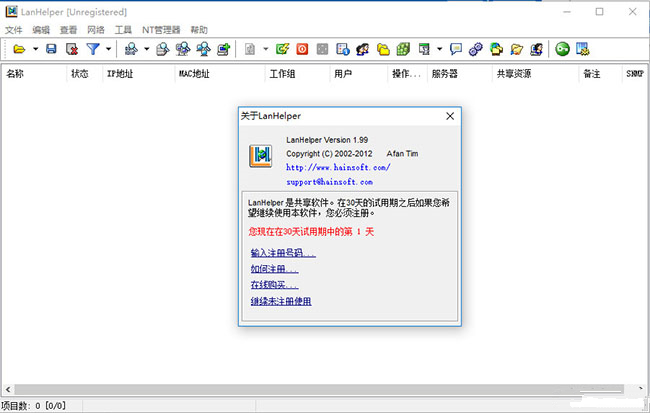The image size is (650, 413).
Task: Click the red power button icon
Action: pyautogui.click(x=302, y=49)
